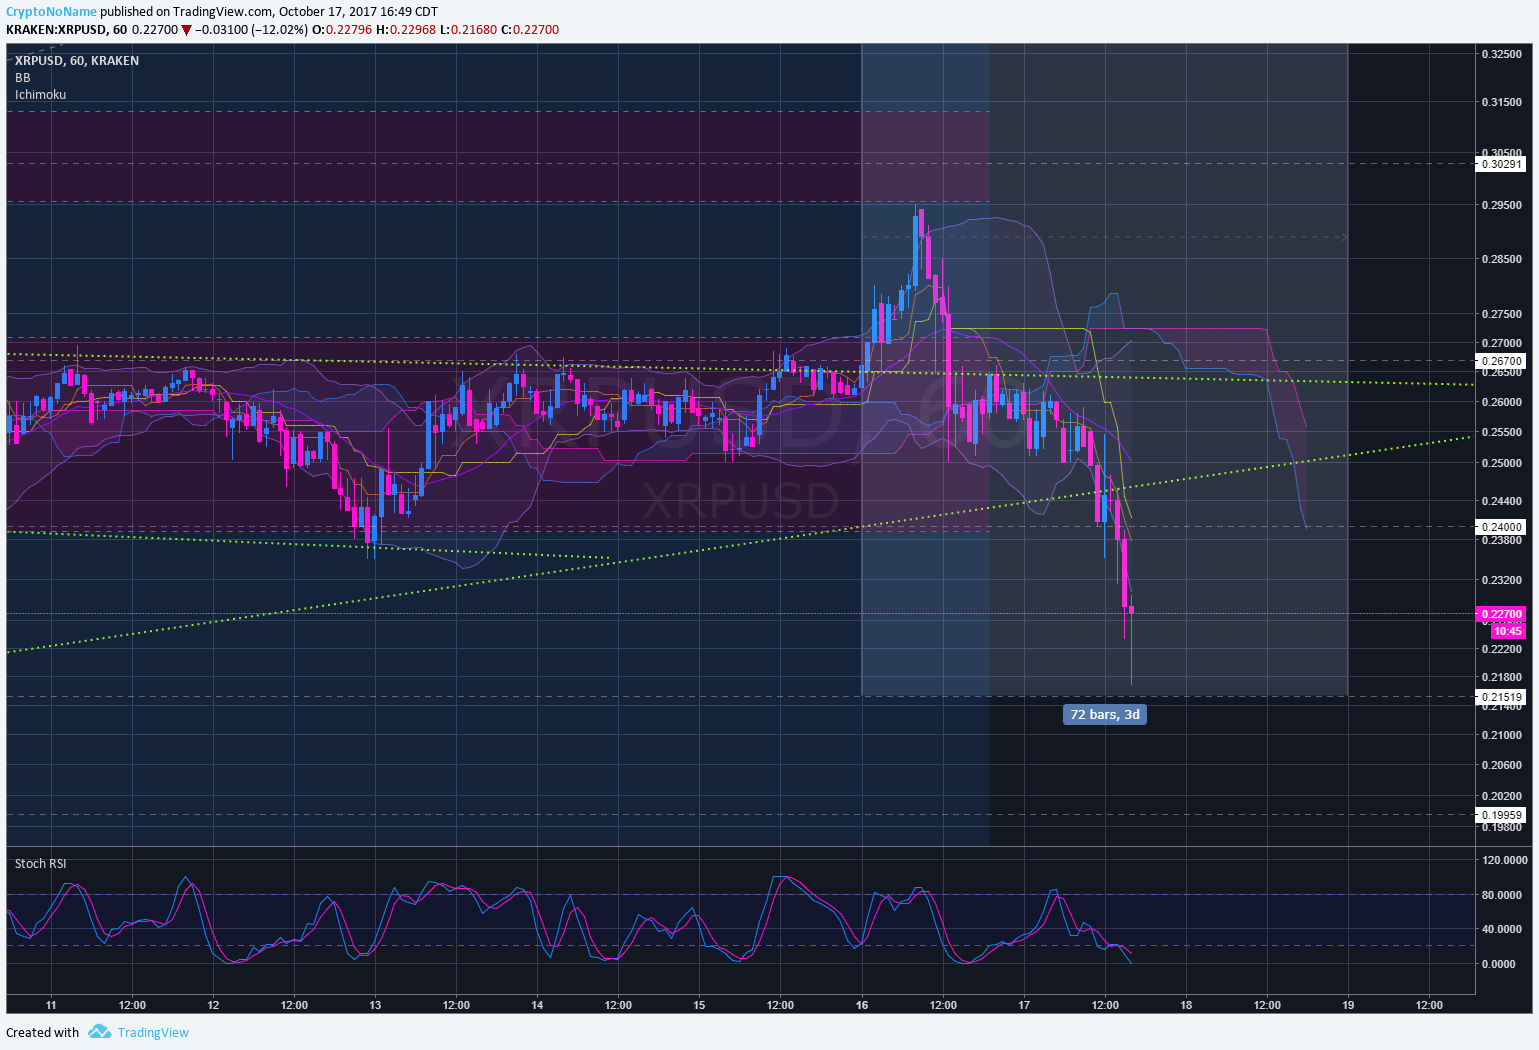Click the Stoch RSI pane label
The width and height of the screenshot is (1539, 1050).
(x=41, y=864)
